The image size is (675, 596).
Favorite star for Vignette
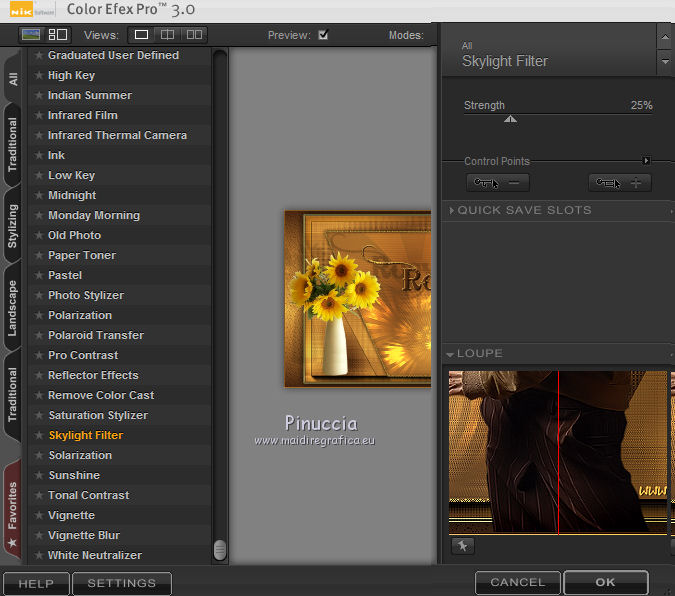39,515
